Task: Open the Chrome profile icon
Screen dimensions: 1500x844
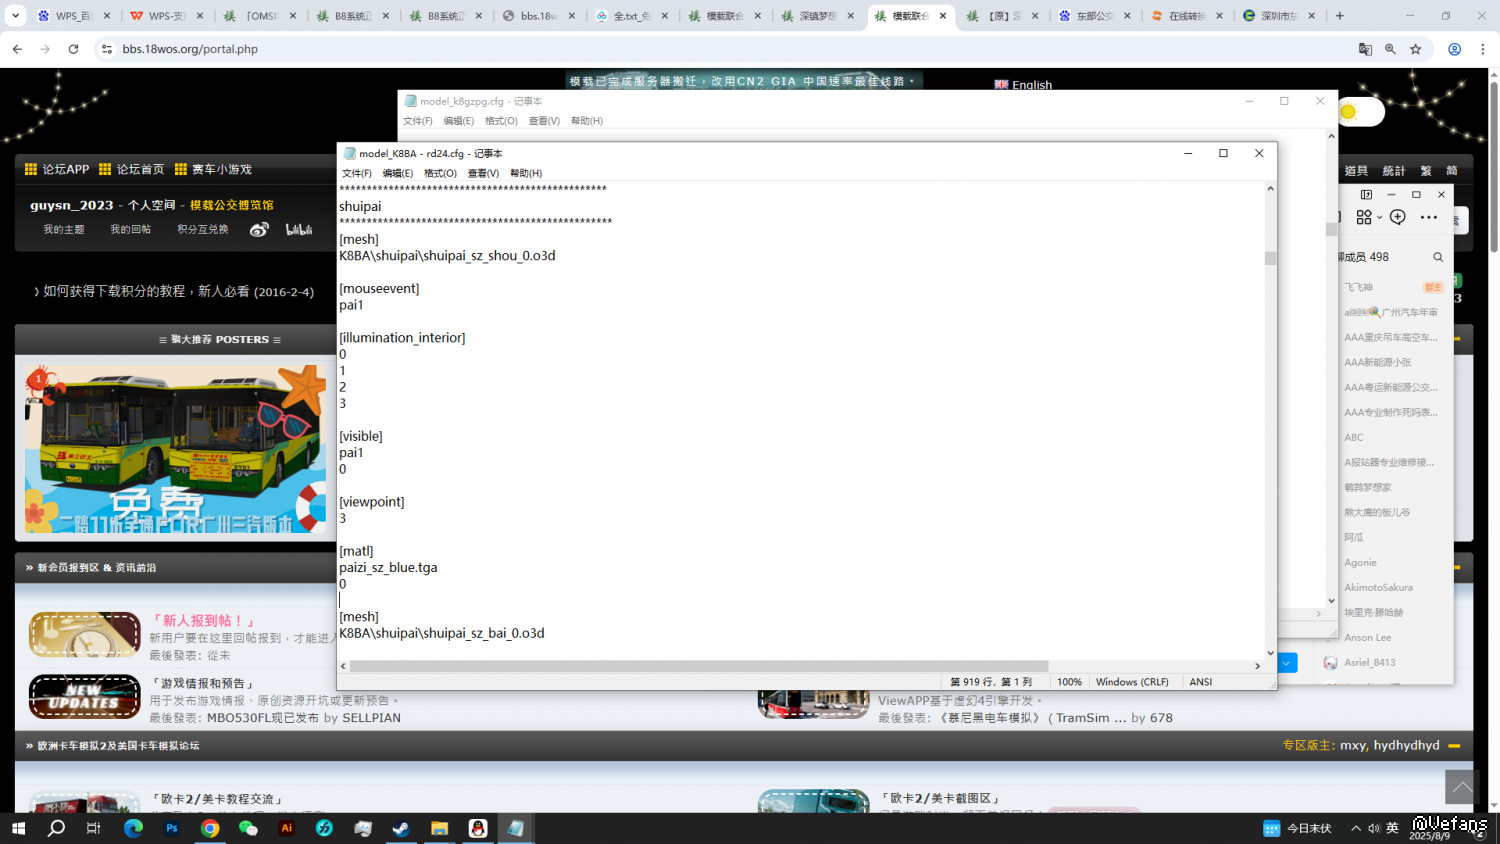Action: (1455, 49)
